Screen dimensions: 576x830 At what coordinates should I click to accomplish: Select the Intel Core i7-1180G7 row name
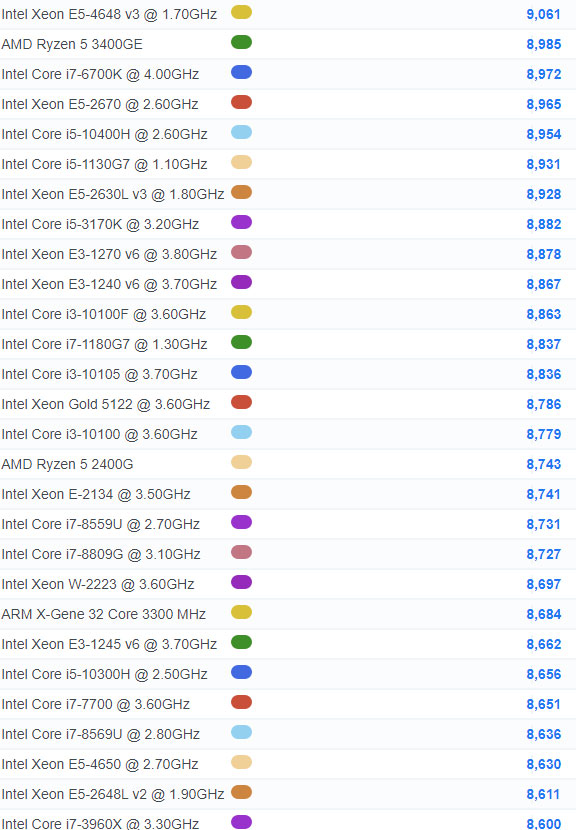104,344
